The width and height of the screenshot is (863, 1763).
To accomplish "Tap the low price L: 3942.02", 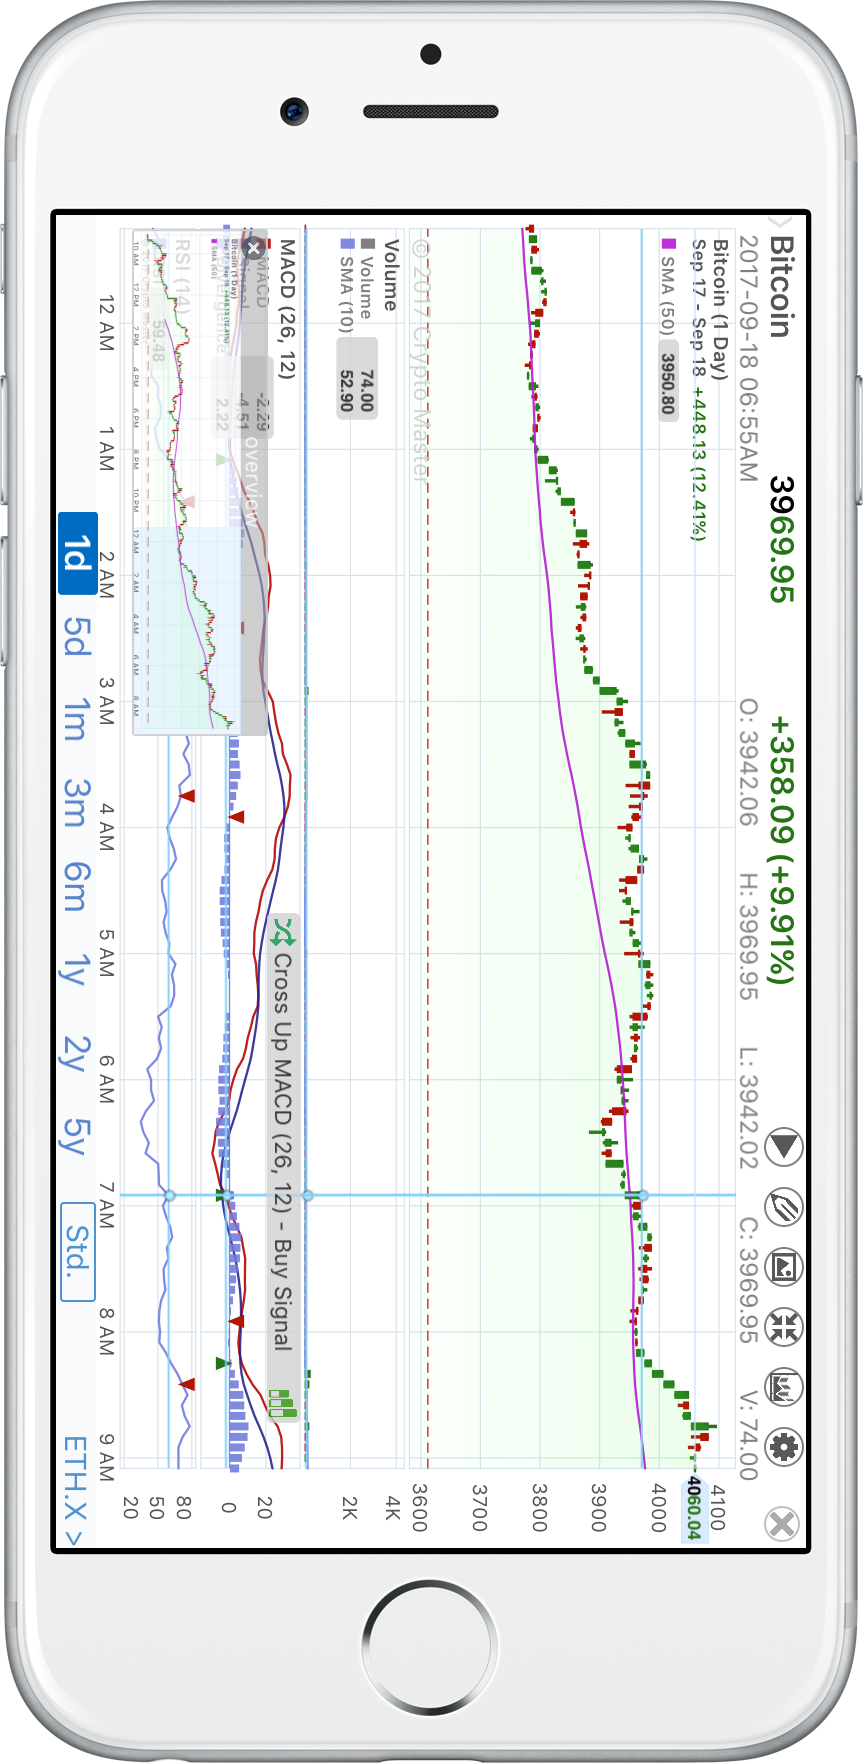I will pos(748,1109).
